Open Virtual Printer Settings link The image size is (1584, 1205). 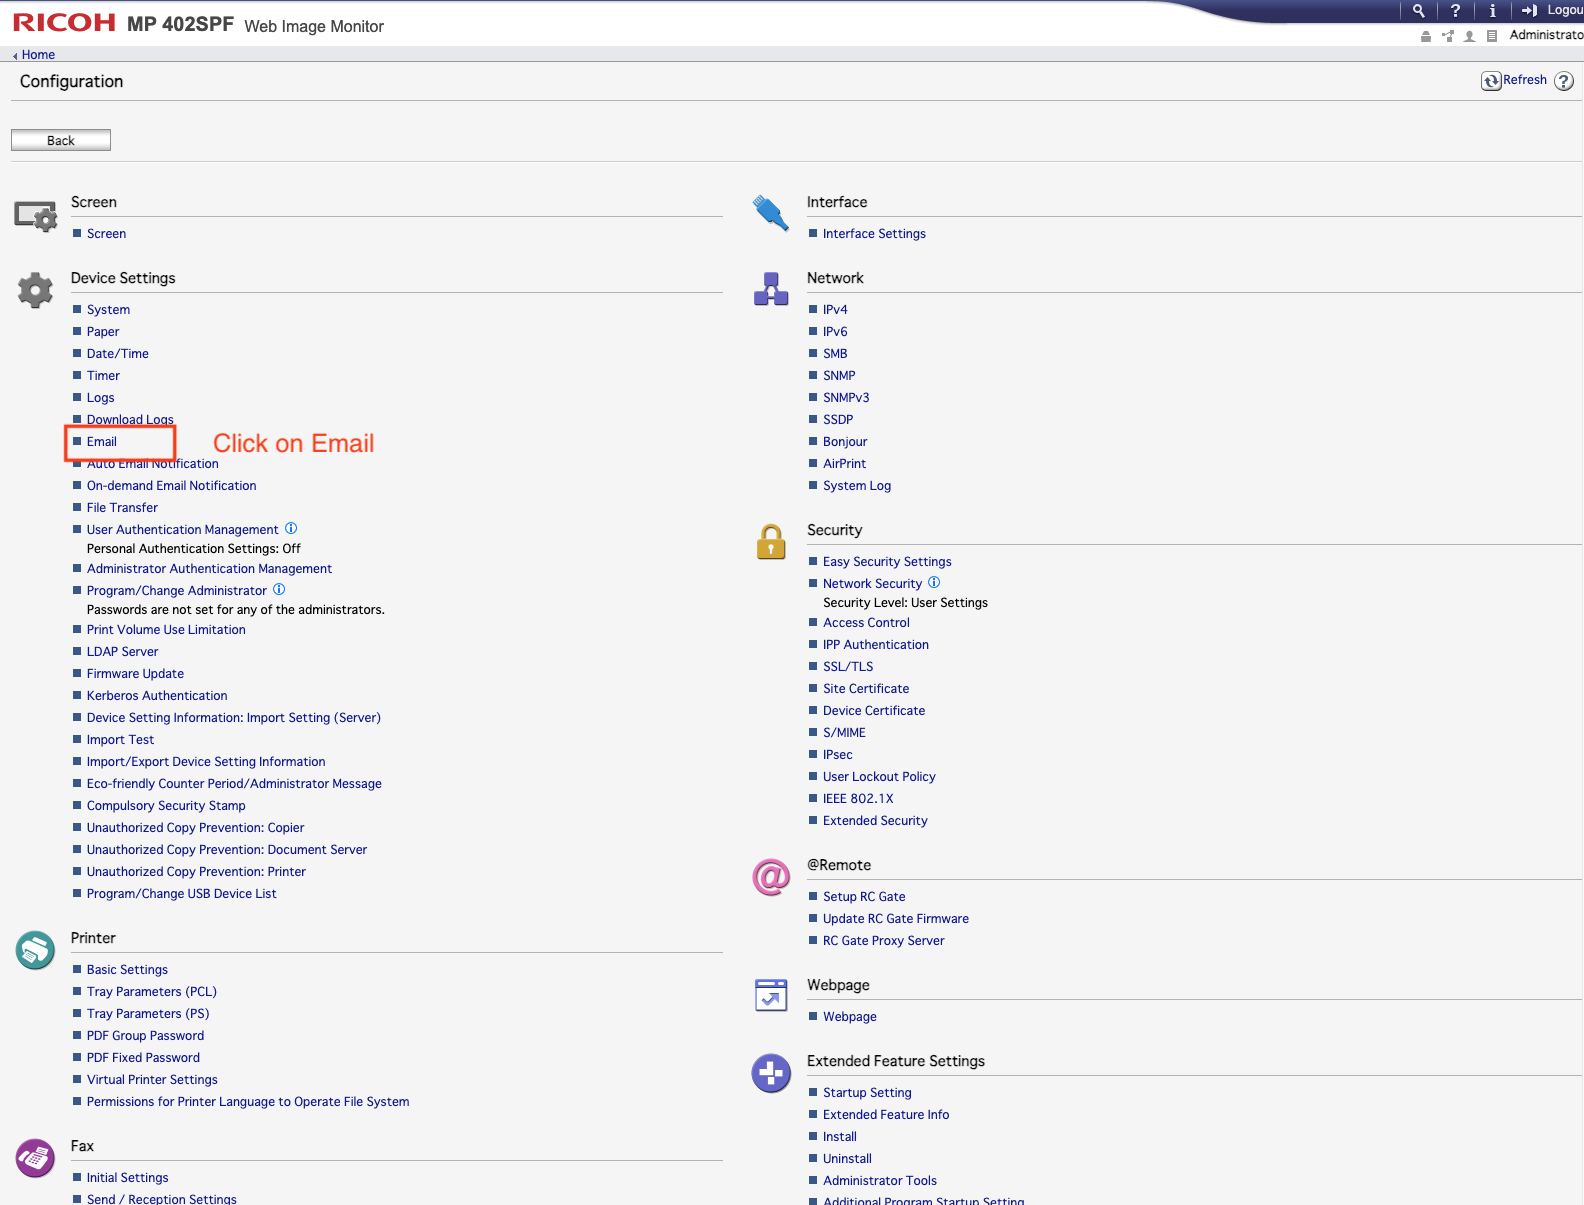coord(152,1080)
